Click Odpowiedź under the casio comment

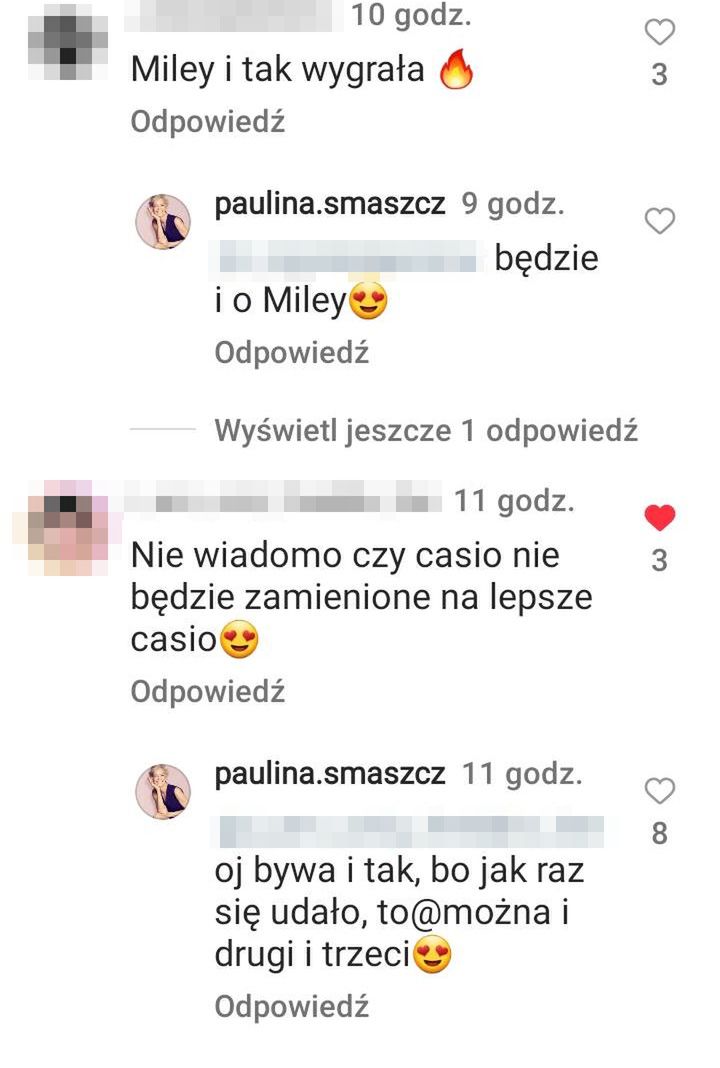click(208, 691)
